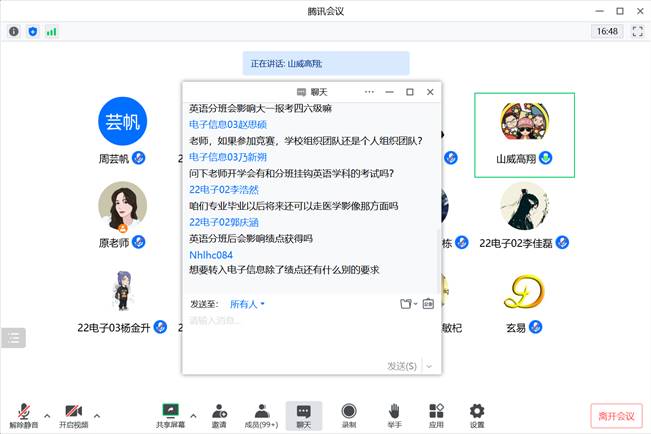Expand send options arrow next to 发送(S)
This screenshot has height=434, width=651.
tap(429, 366)
